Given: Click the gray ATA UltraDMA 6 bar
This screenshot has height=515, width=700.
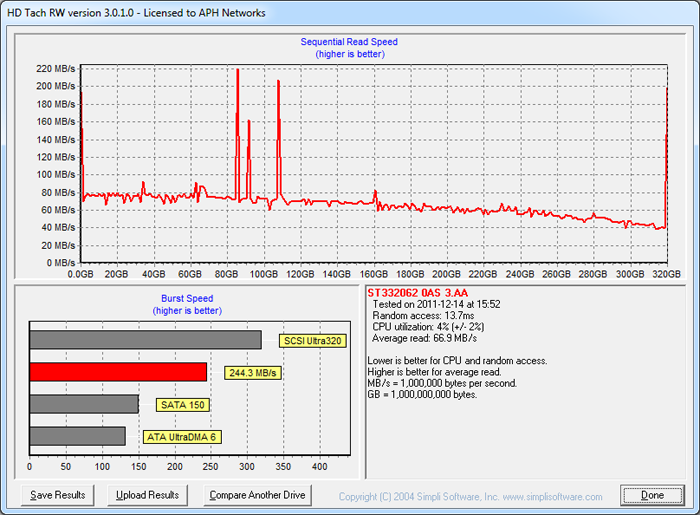Looking at the screenshot, I should (78, 436).
